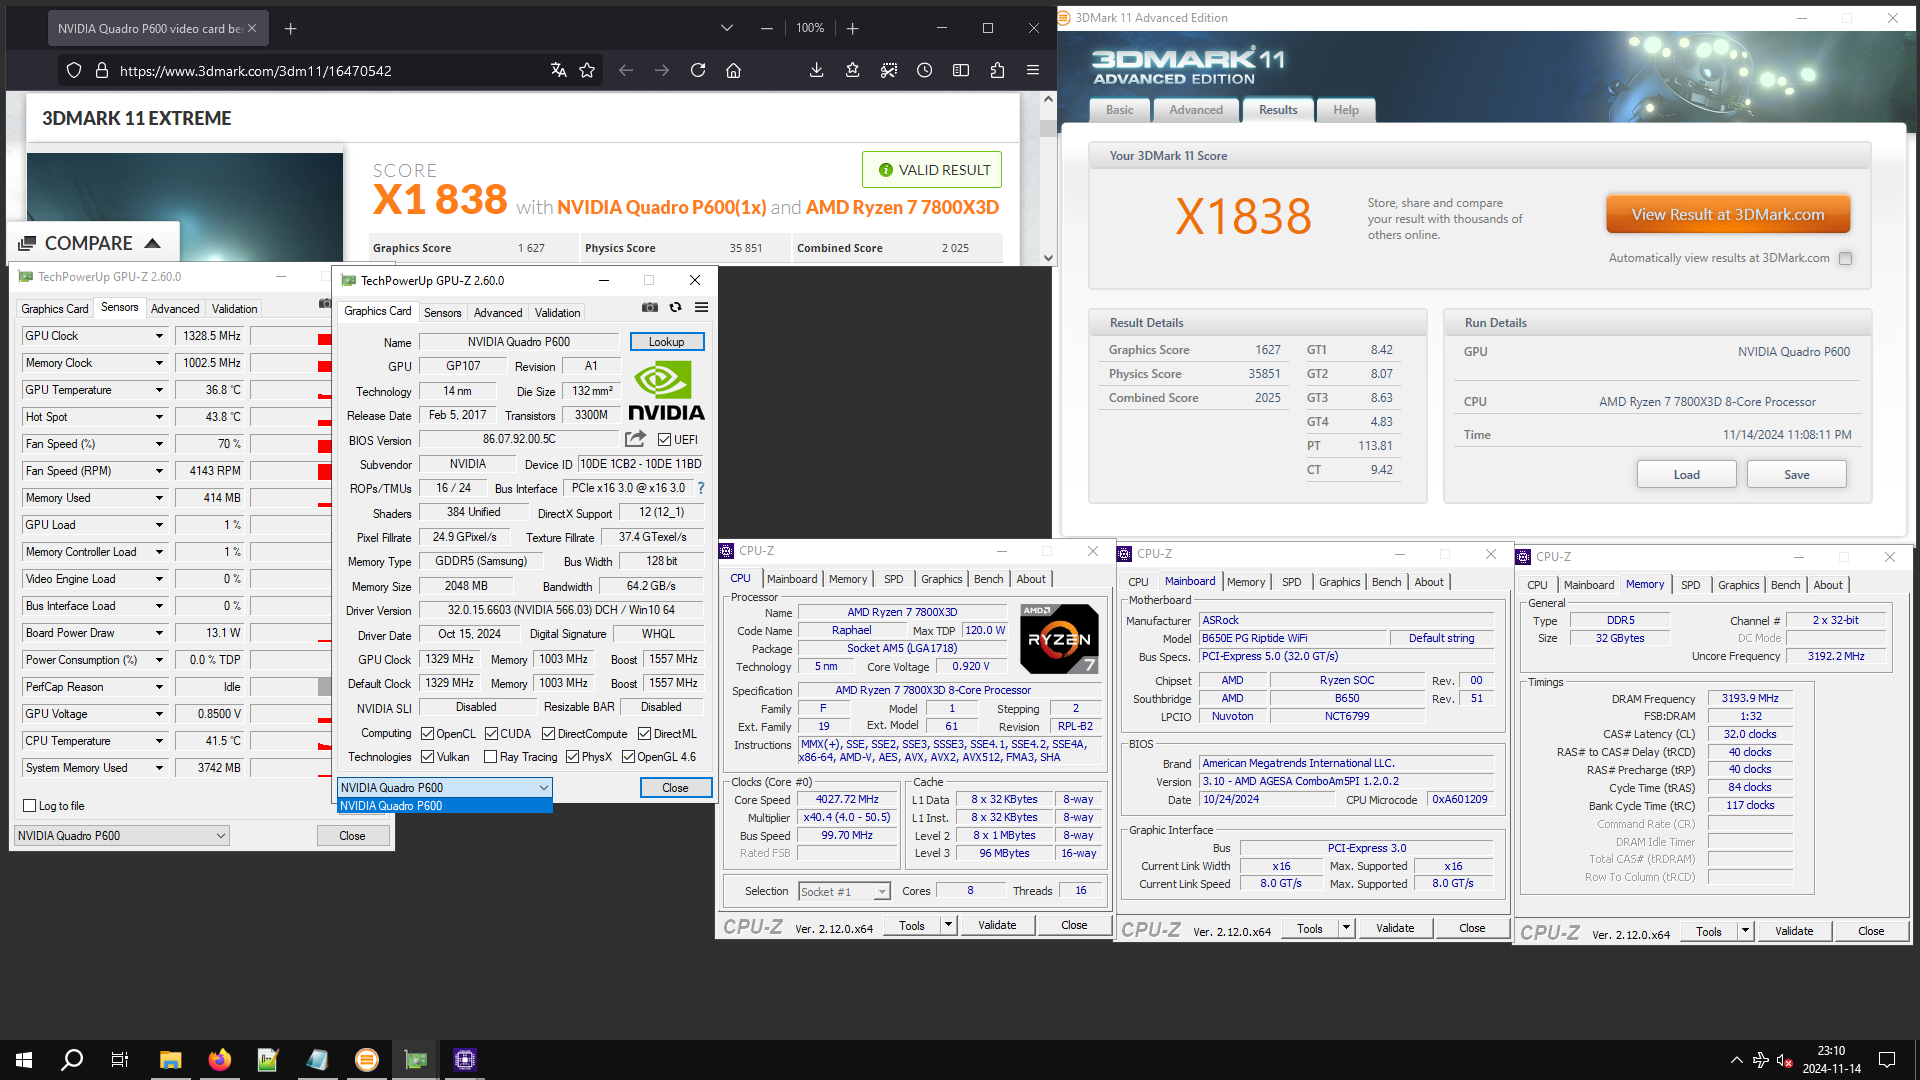
Task: Toggle OpenCL checkbox
Action: point(427,734)
